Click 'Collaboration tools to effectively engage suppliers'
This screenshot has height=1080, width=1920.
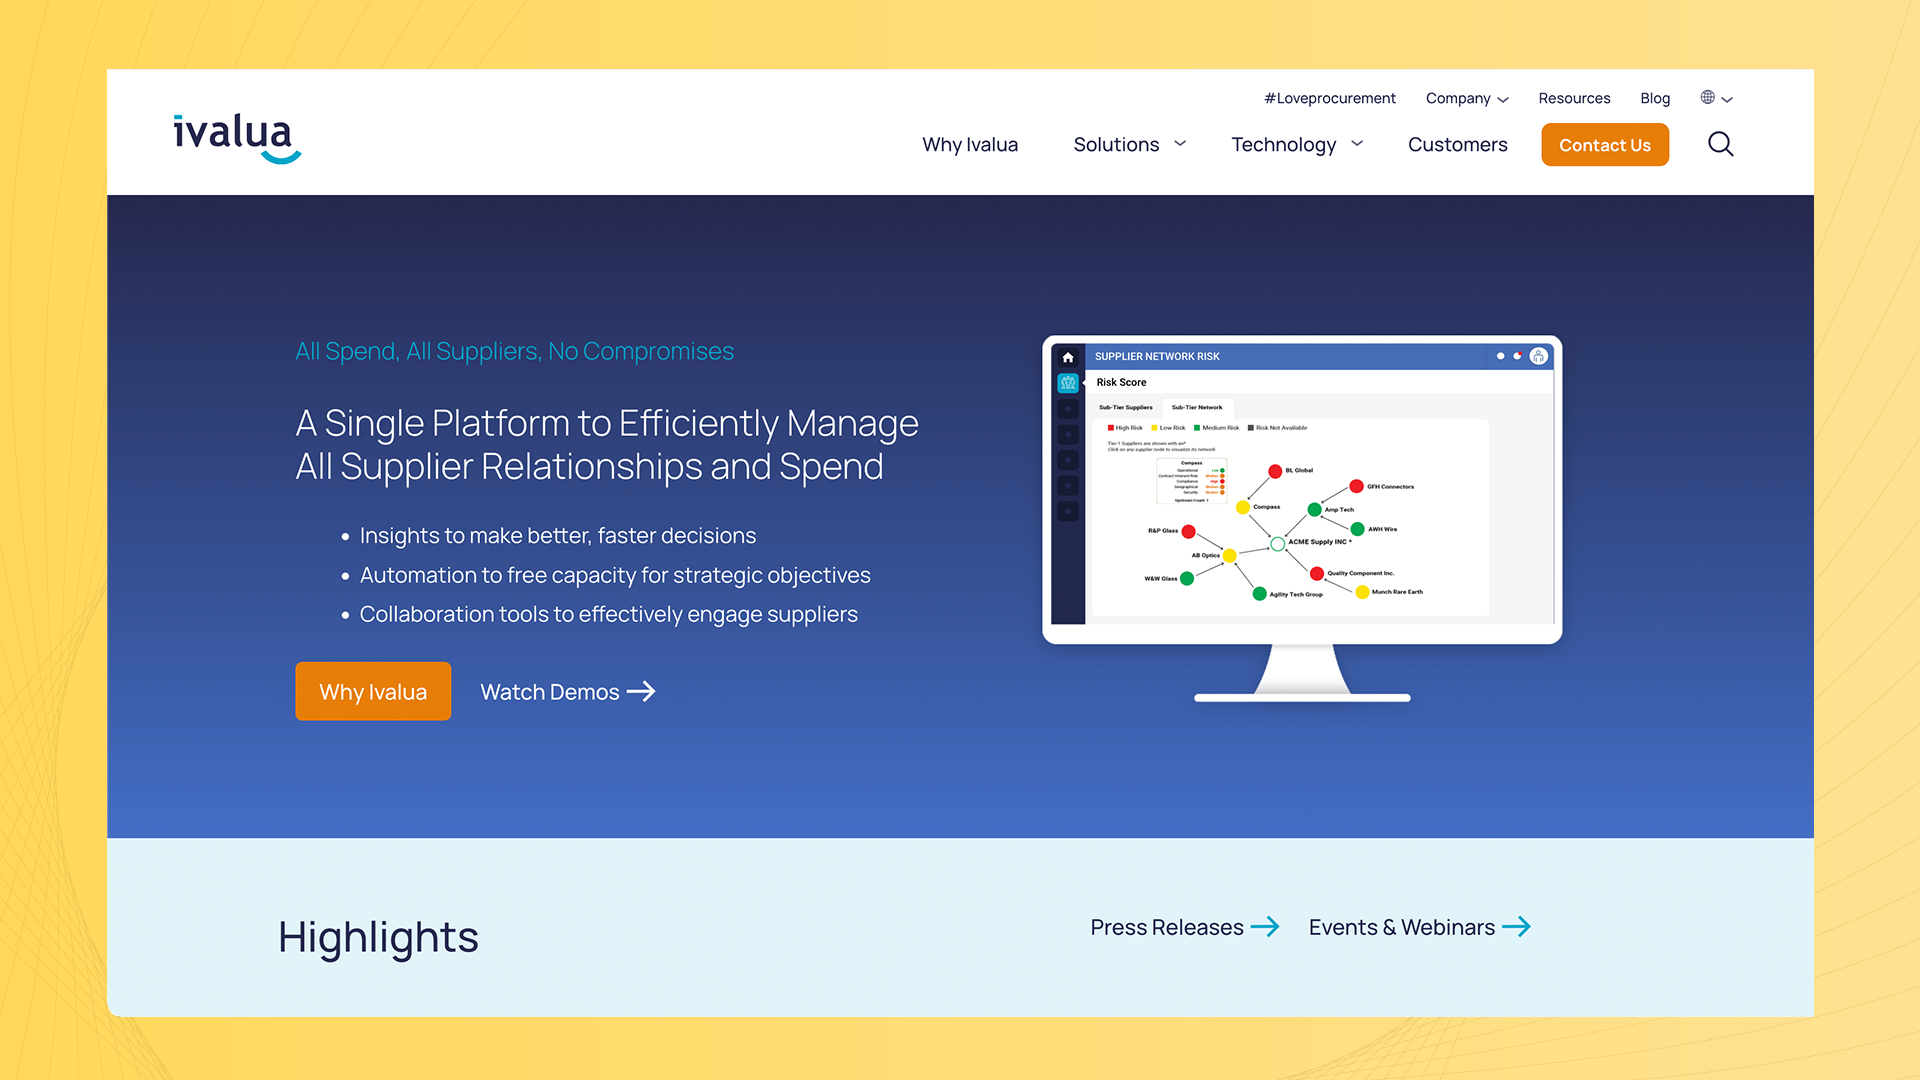click(609, 614)
